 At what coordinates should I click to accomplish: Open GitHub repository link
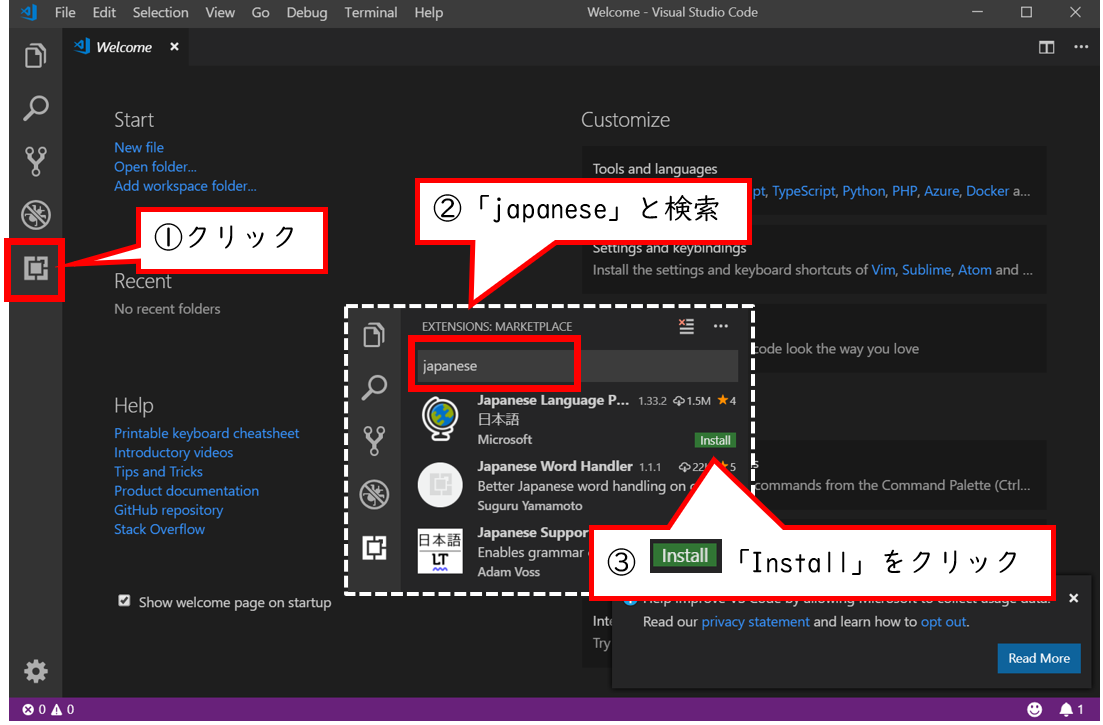(169, 510)
